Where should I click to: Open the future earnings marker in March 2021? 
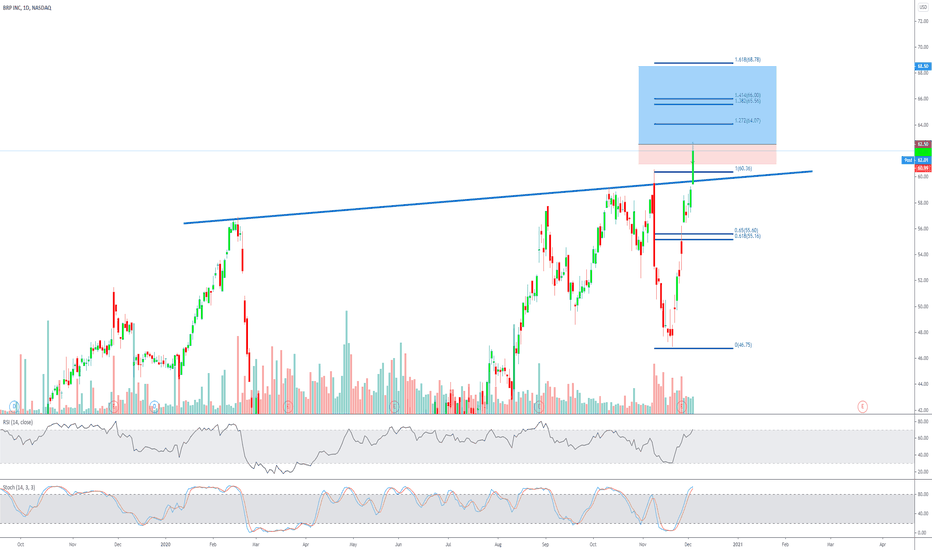[862, 407]
